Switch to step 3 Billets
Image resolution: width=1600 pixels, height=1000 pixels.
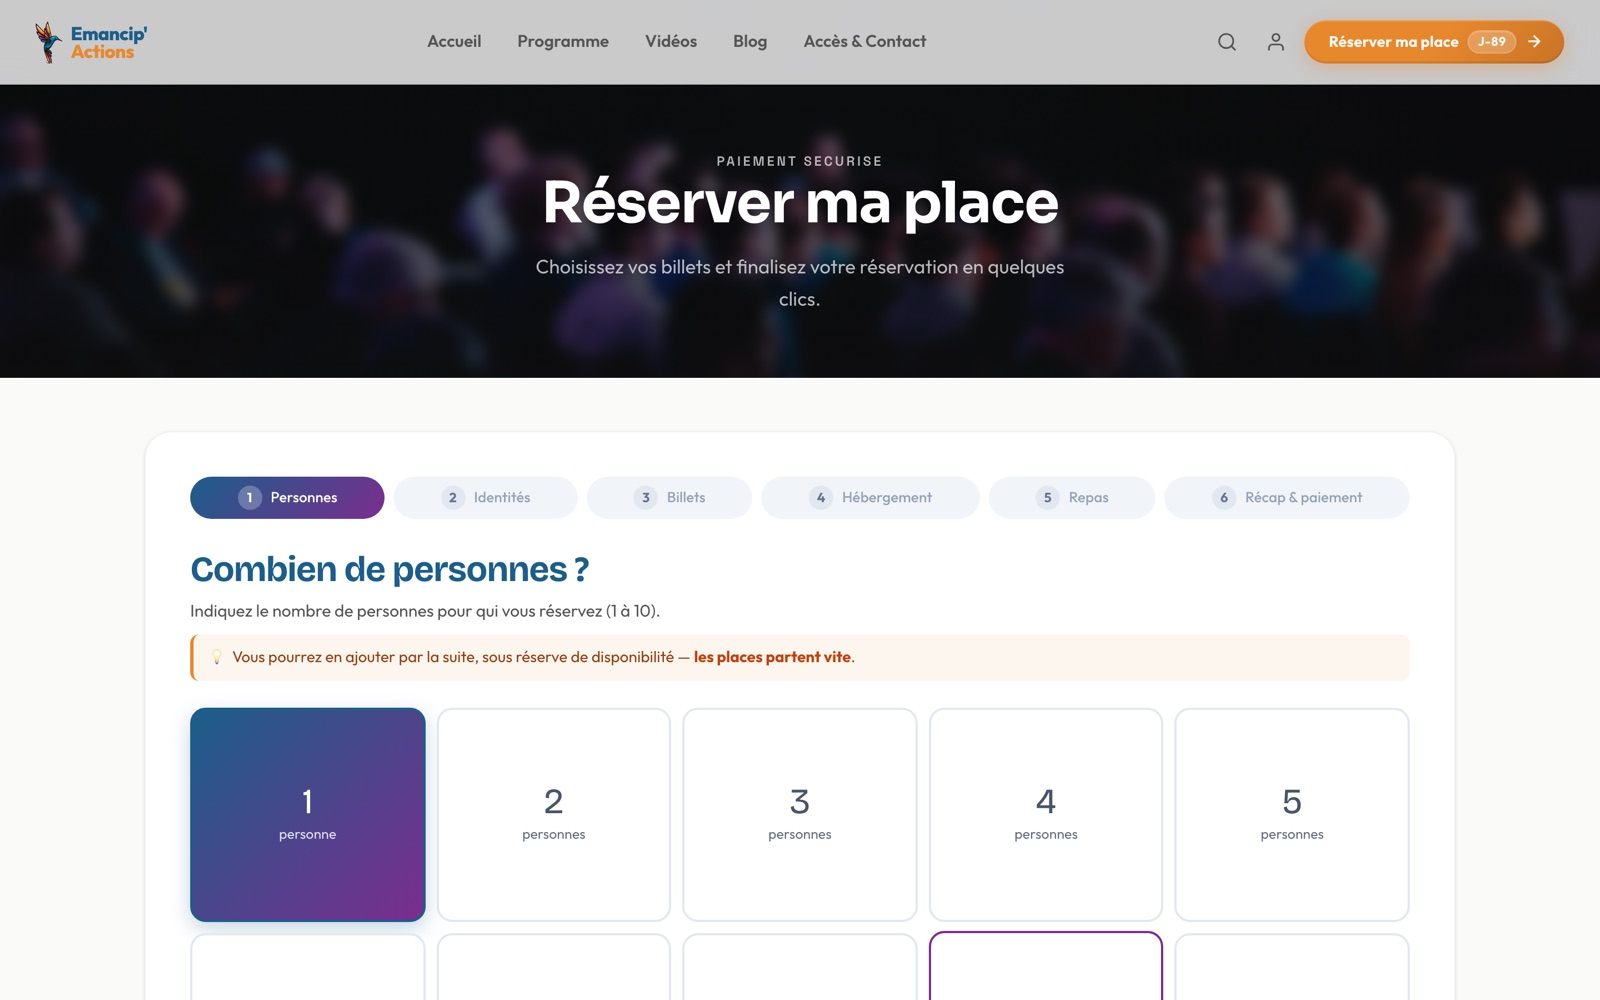pos(669,498)
